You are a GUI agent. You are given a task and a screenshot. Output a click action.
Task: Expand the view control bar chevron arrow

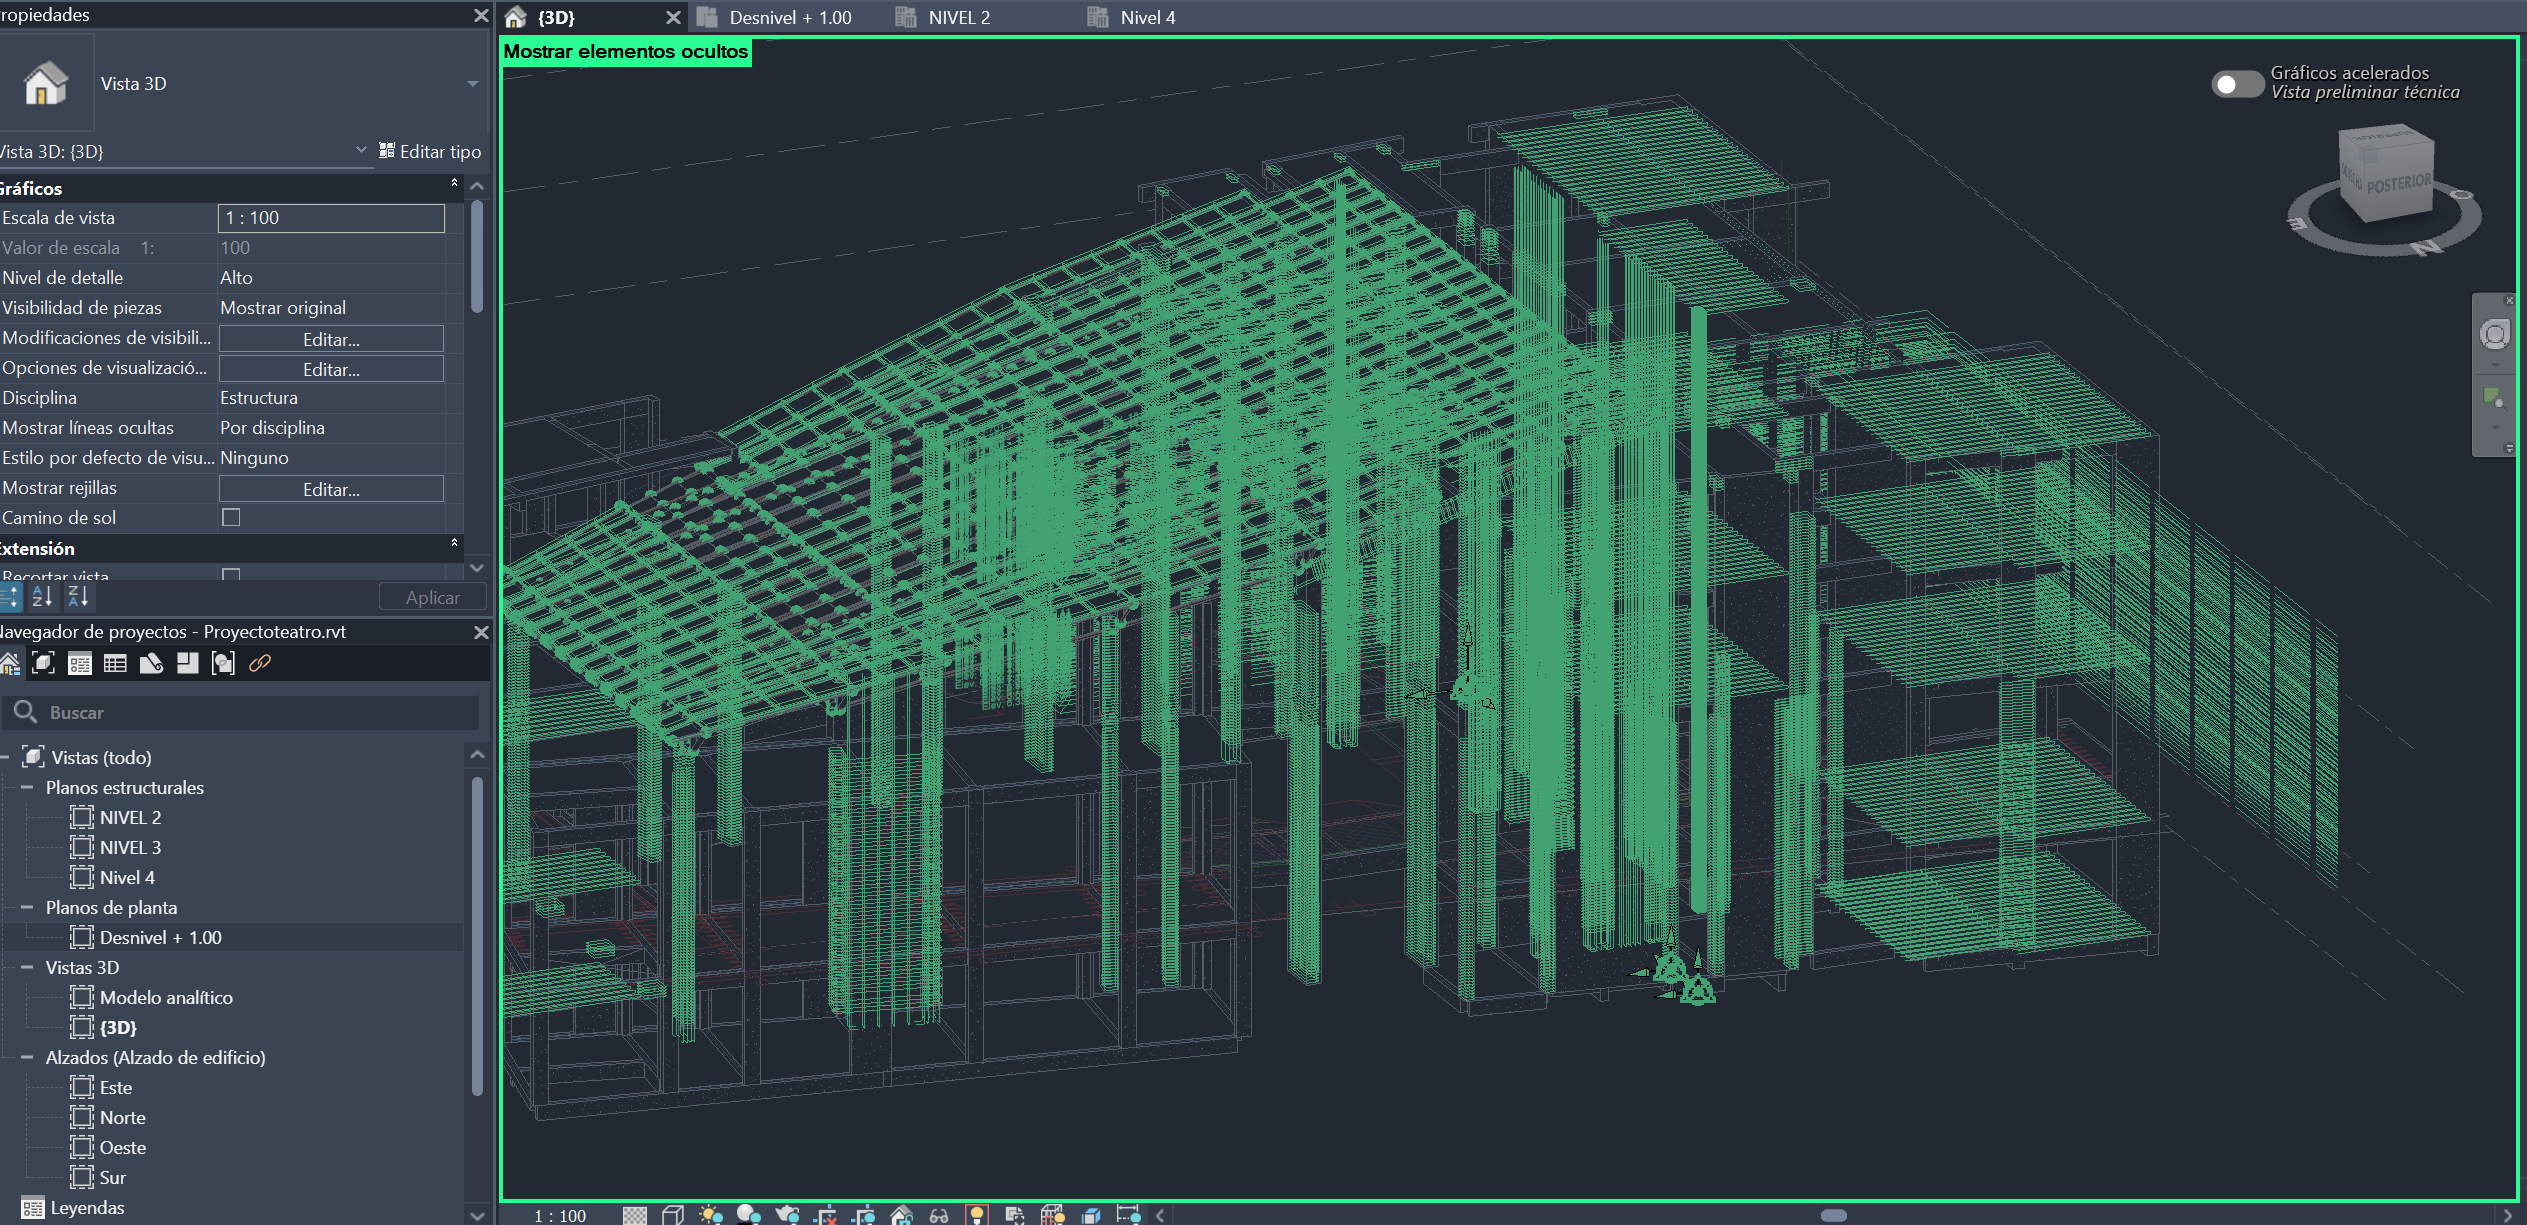pyautogui.click(x=1160, y=1215)
